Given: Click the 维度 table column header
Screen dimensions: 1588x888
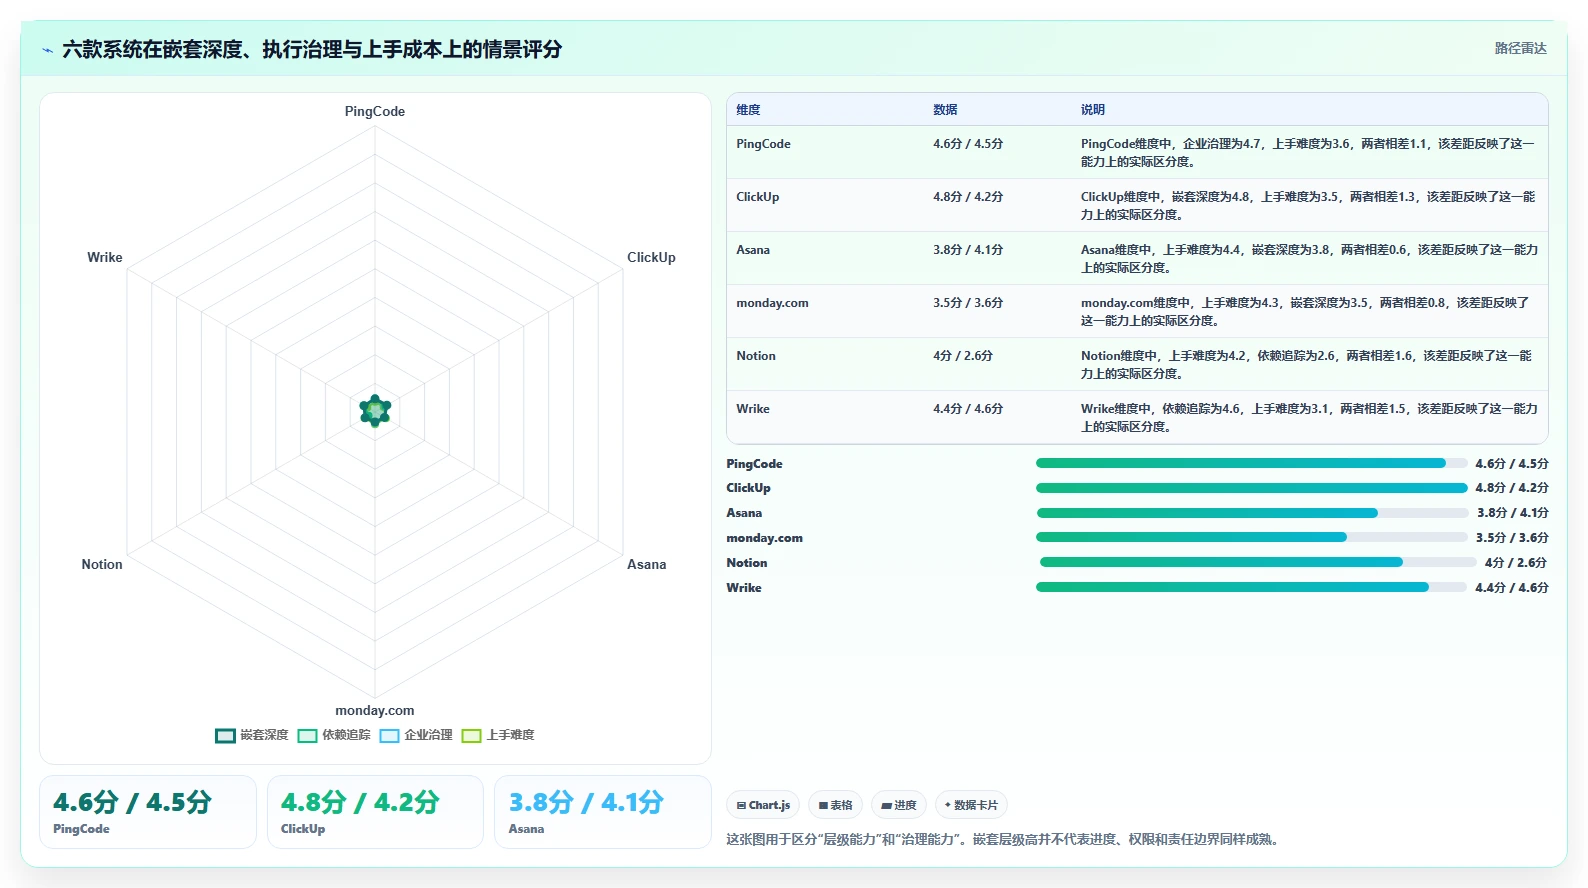Looking at the screenshot, I should click(749, 110).
